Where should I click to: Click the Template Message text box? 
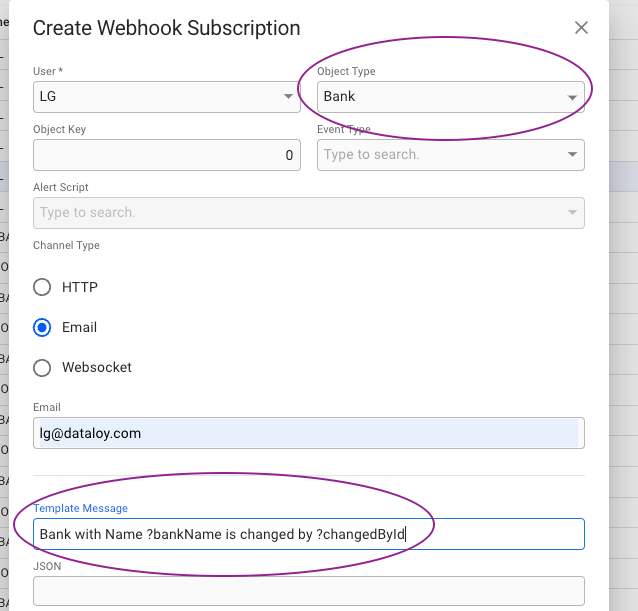tap(308, 534)
